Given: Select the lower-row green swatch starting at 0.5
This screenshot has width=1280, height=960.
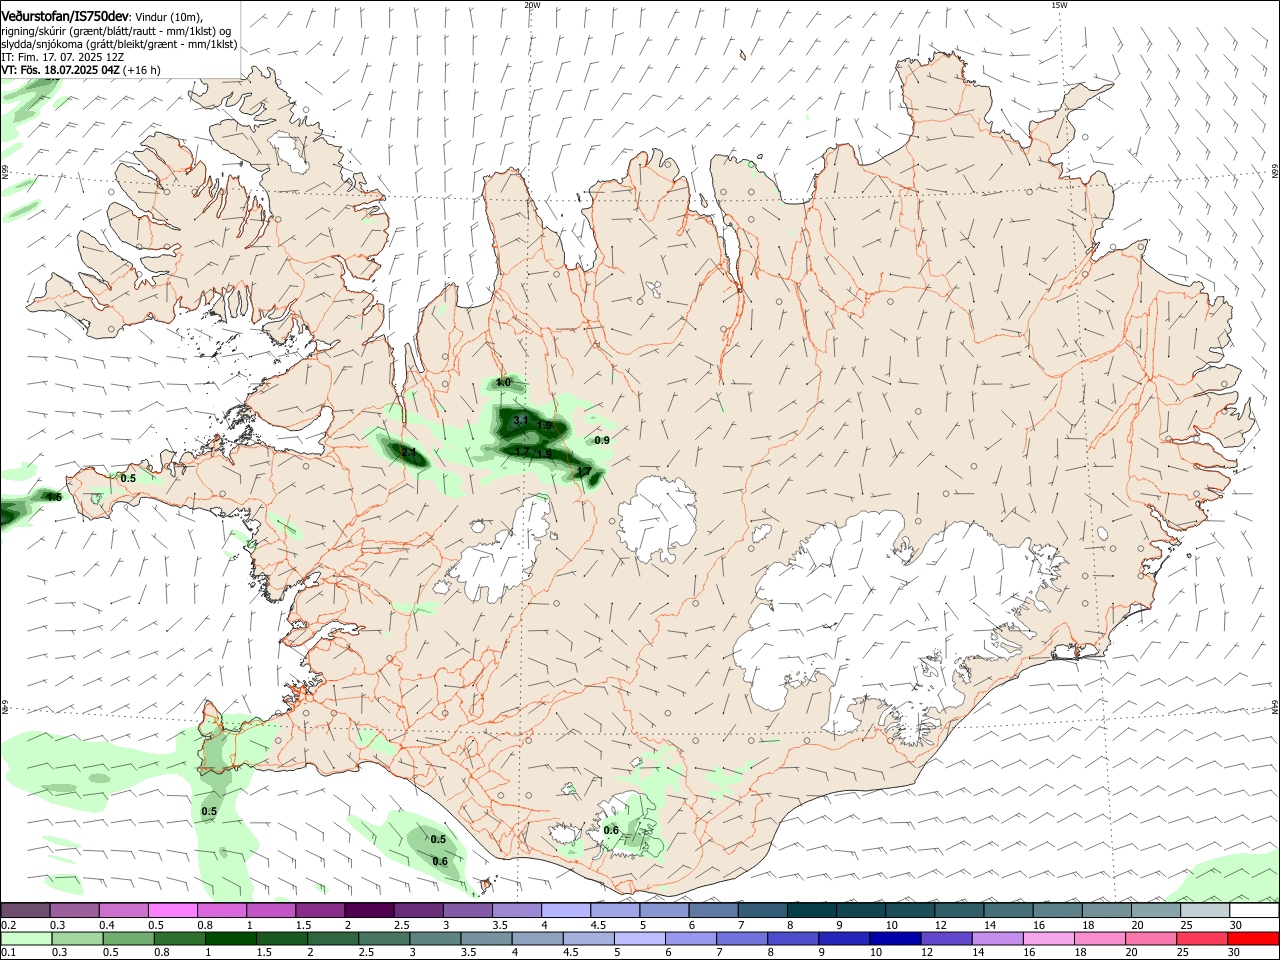Looking at the screenshot, I should coord(128,938).
